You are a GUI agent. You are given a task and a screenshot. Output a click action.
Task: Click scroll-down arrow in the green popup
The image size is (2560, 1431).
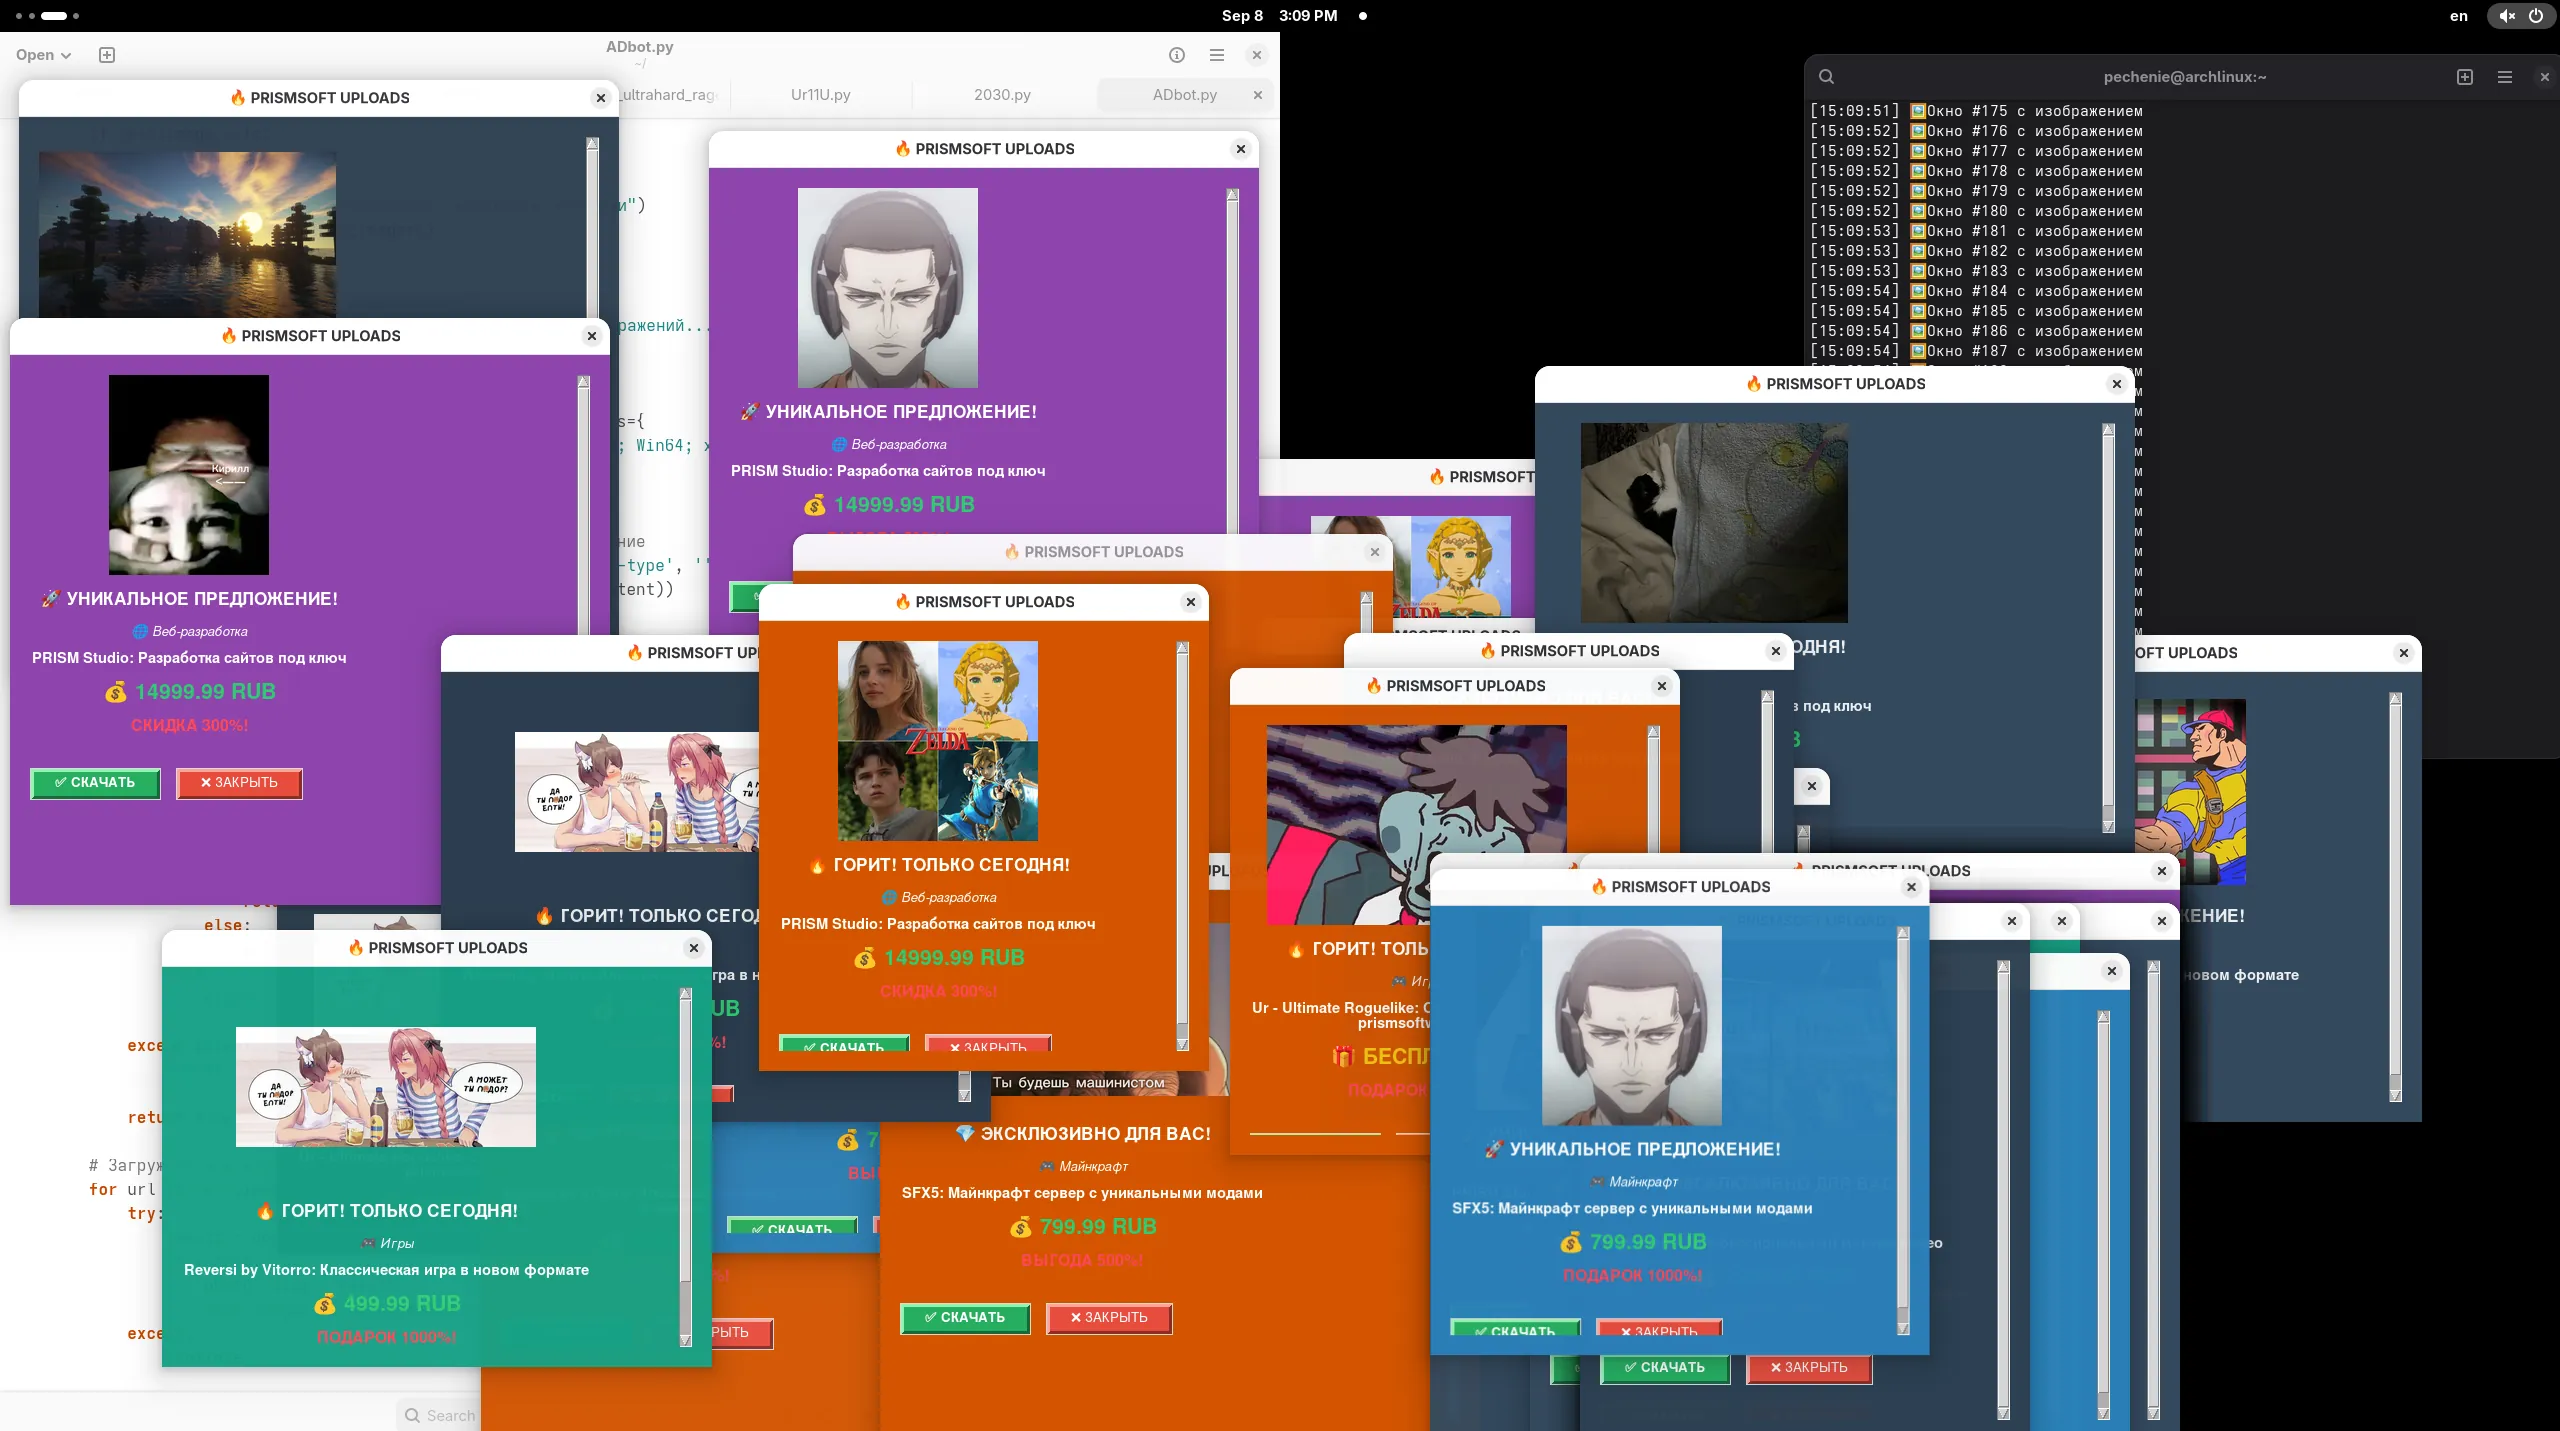[686, 1340]
